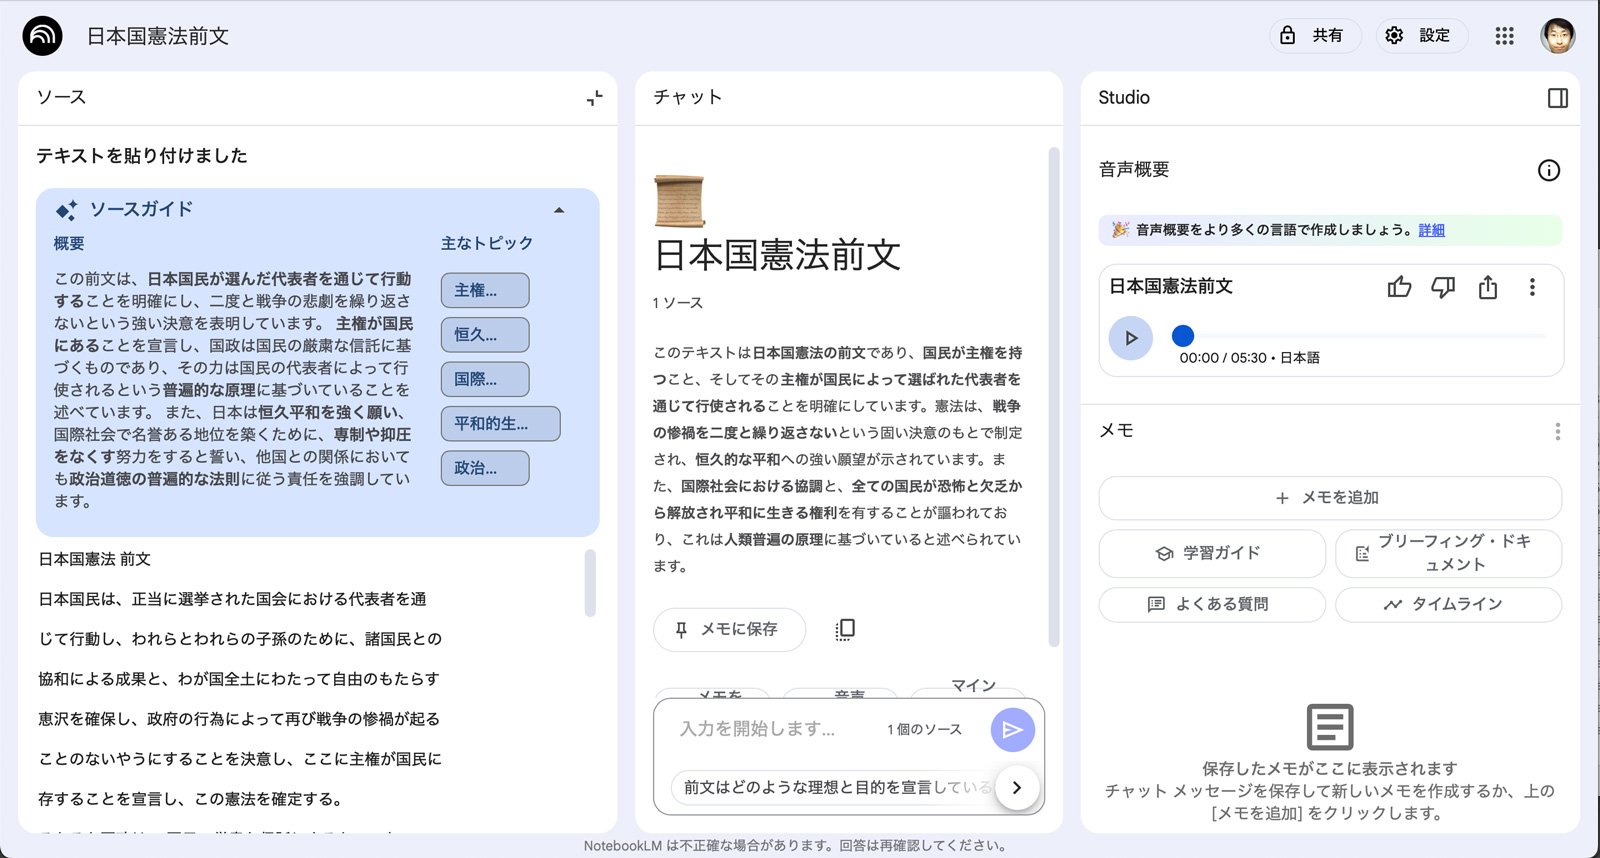The width and height of the screenshot is (1600, 858).
Task: Show next suggested question arrow
Action: [1017, 787]
